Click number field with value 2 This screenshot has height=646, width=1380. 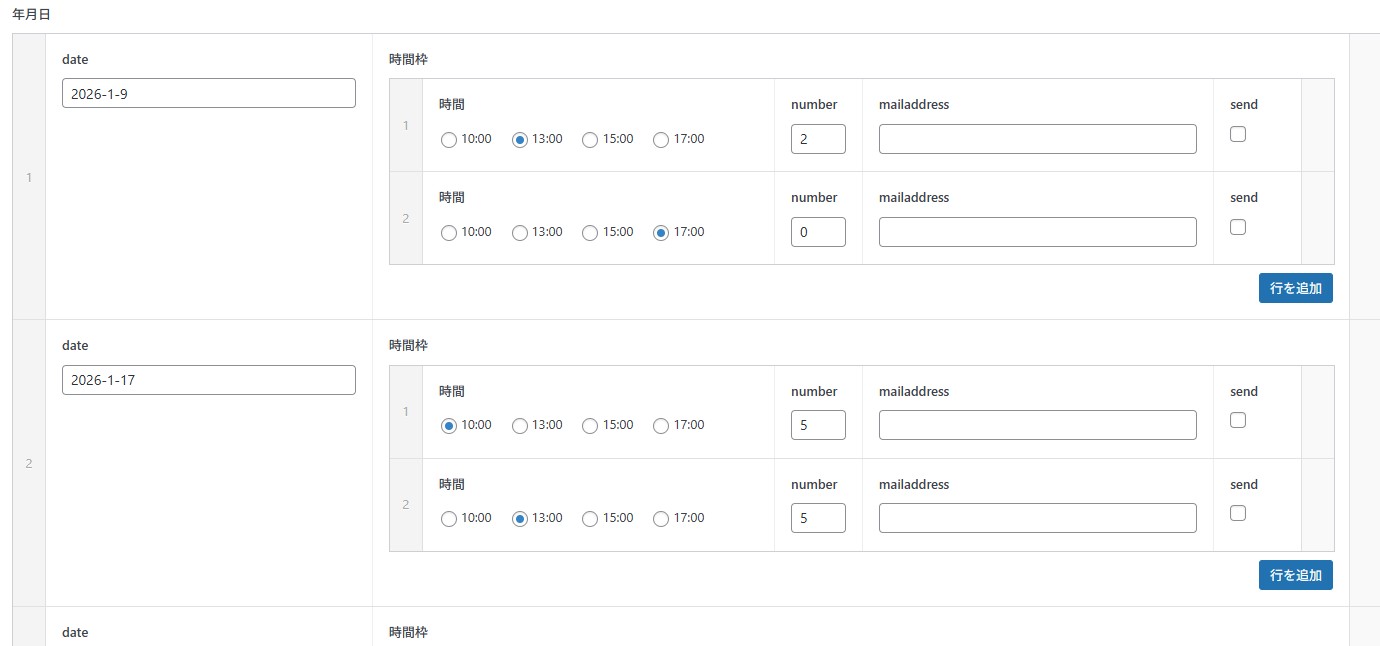click(x=817, y=139)
